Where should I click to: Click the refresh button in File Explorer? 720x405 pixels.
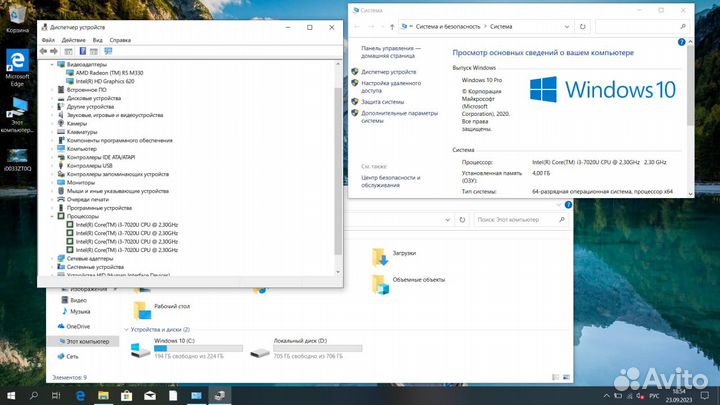coord(462,220)
